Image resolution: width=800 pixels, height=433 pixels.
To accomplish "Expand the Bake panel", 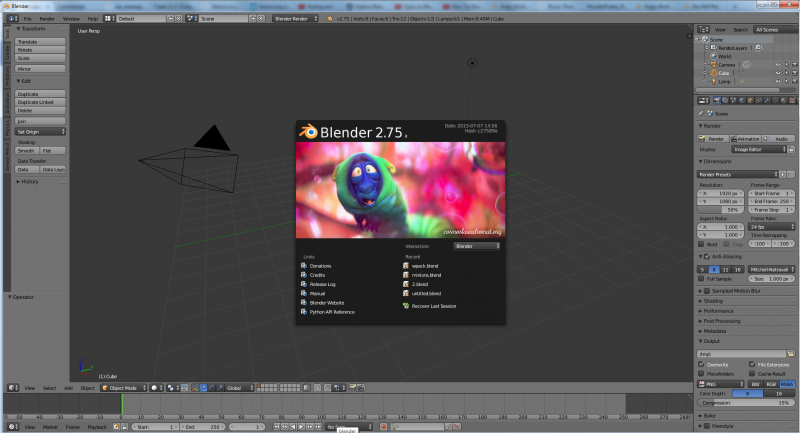I will 709,416.
